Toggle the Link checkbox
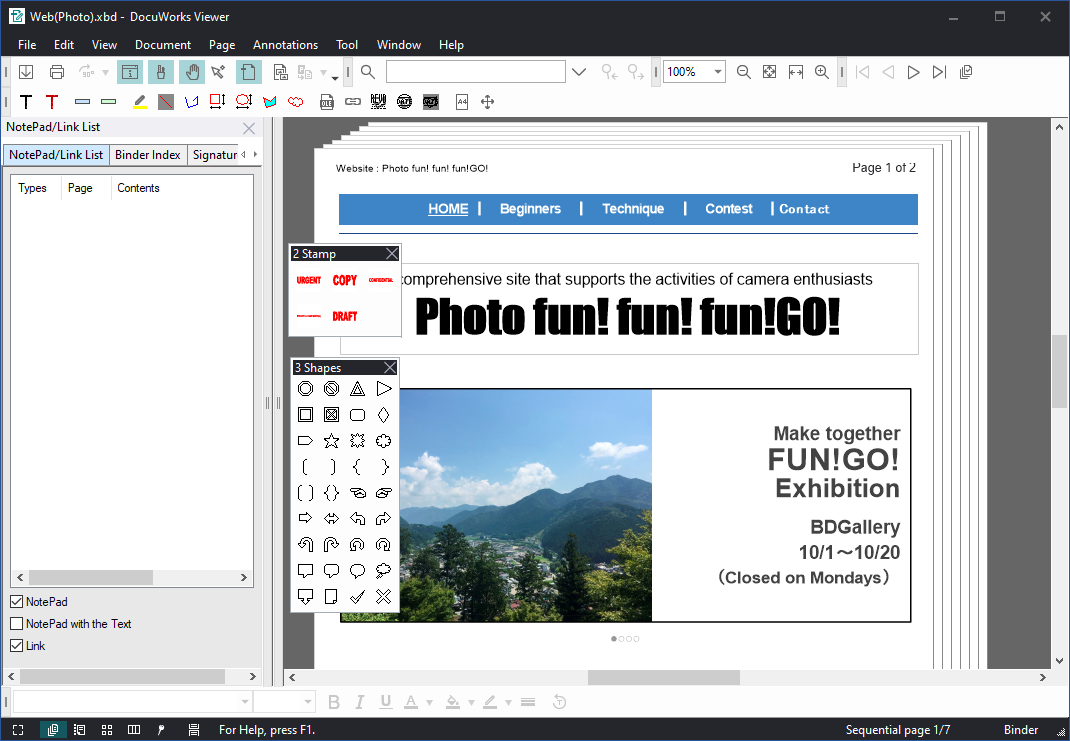 [17, 645]
